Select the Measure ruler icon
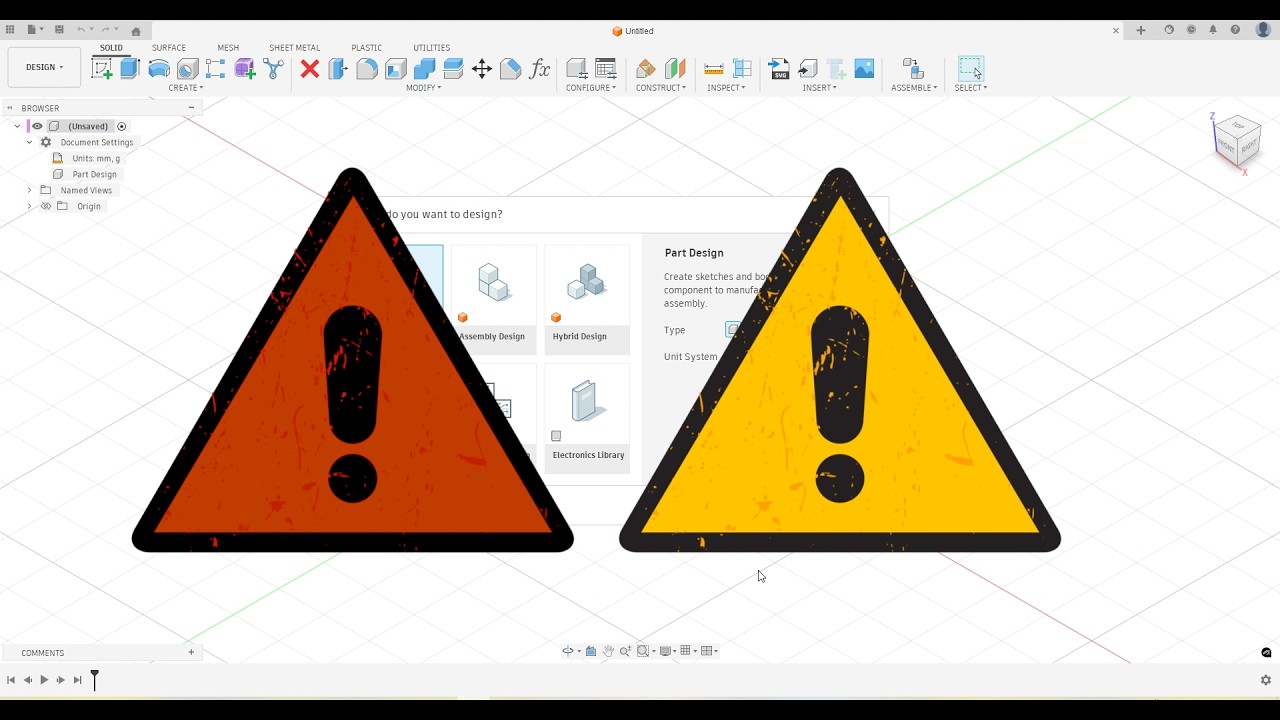1280x720 pixels. point(714,69)
